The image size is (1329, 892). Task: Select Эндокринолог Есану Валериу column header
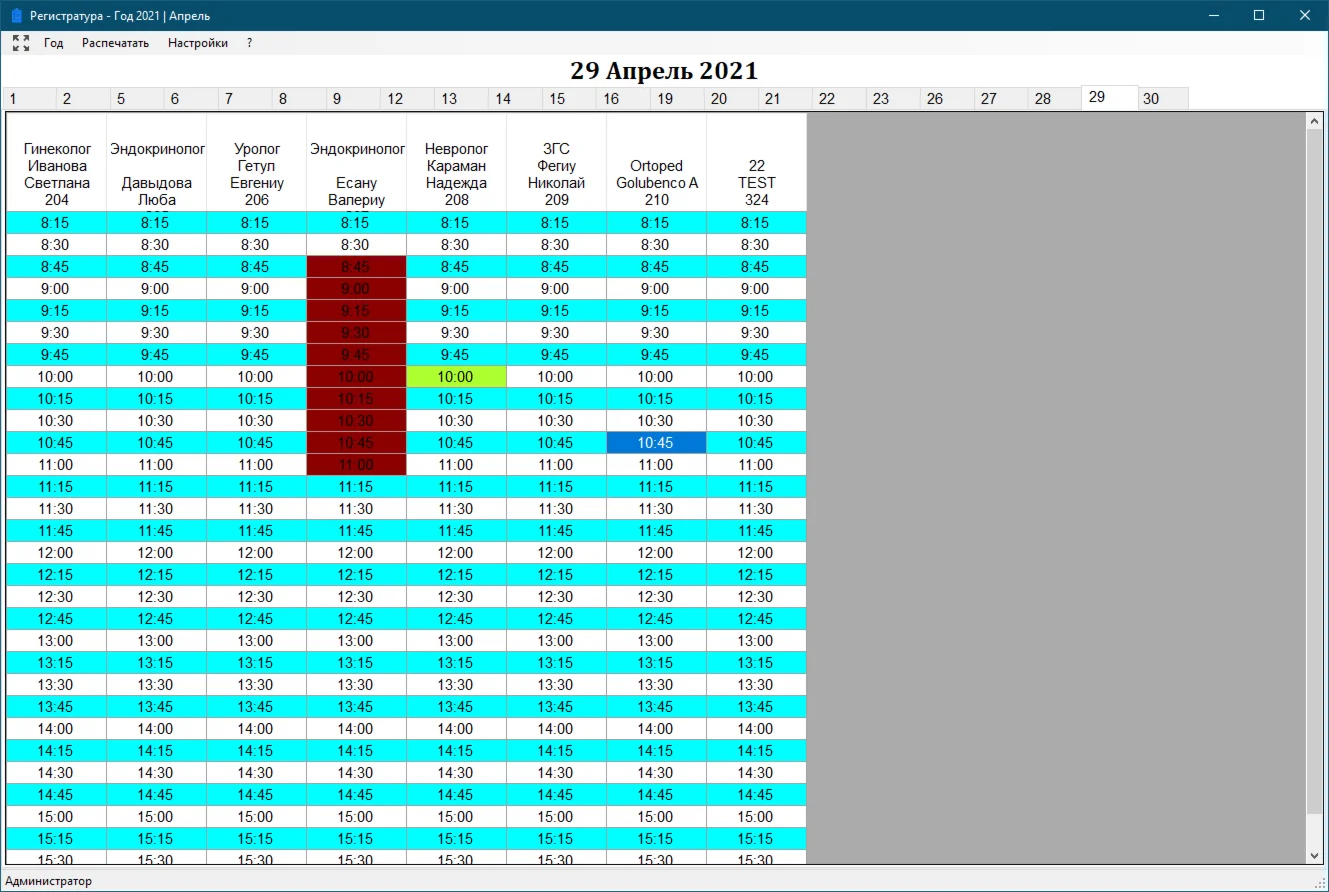pos(357,162)
